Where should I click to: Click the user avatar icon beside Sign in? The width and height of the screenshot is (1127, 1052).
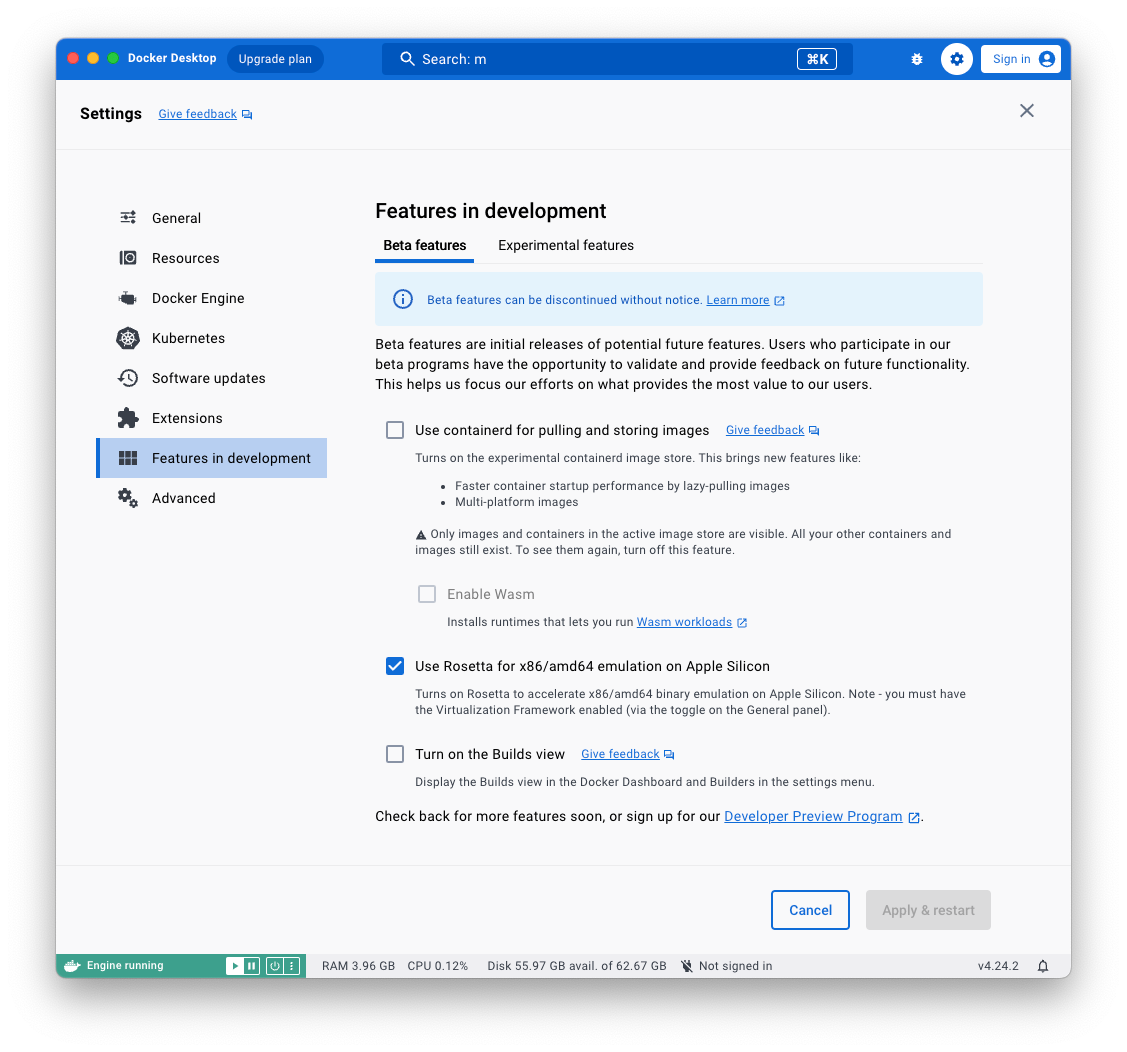click(x=1046, y=59)
